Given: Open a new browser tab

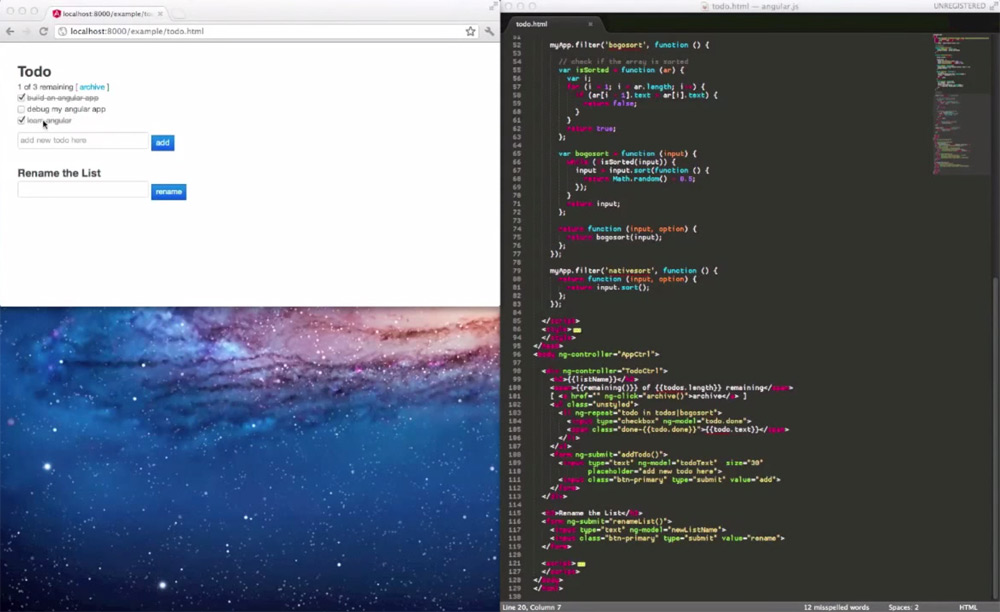Looking at the screenshot, I should tap(180, 13).
